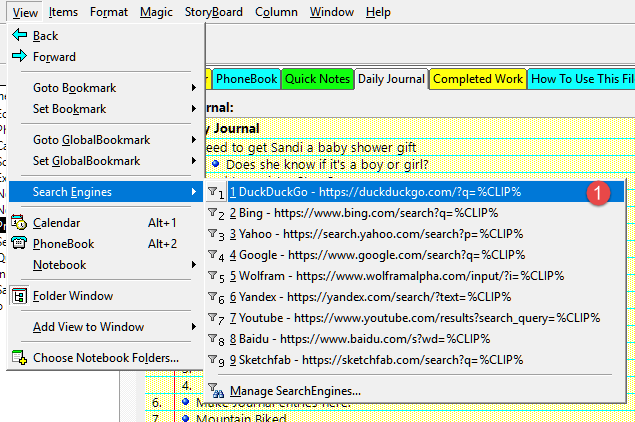Viewport: 635px width, 422px height.
Task: Search with 9 Sketchfab engine
Action: 415,360
